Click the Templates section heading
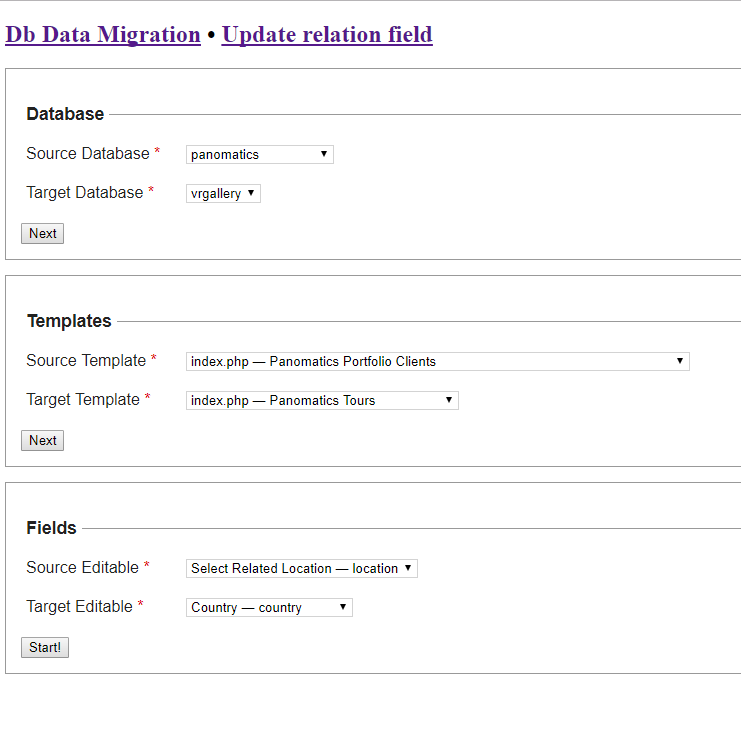The height and width of the screenshot is (730, 741). tap(69, 321)
